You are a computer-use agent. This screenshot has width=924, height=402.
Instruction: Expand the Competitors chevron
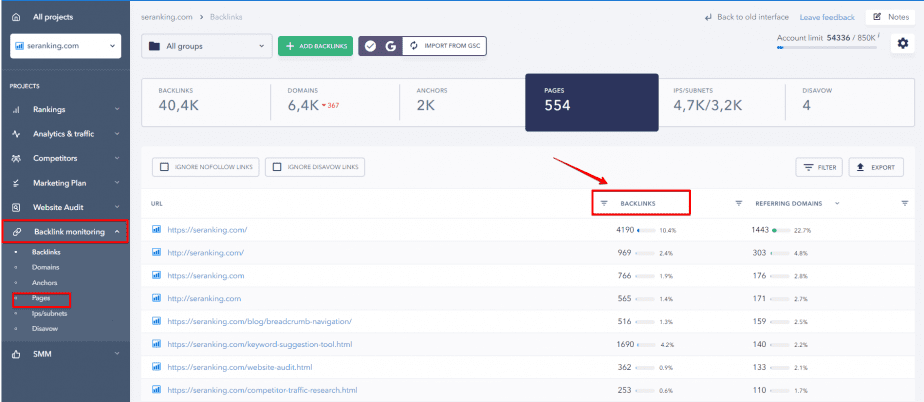117,159
